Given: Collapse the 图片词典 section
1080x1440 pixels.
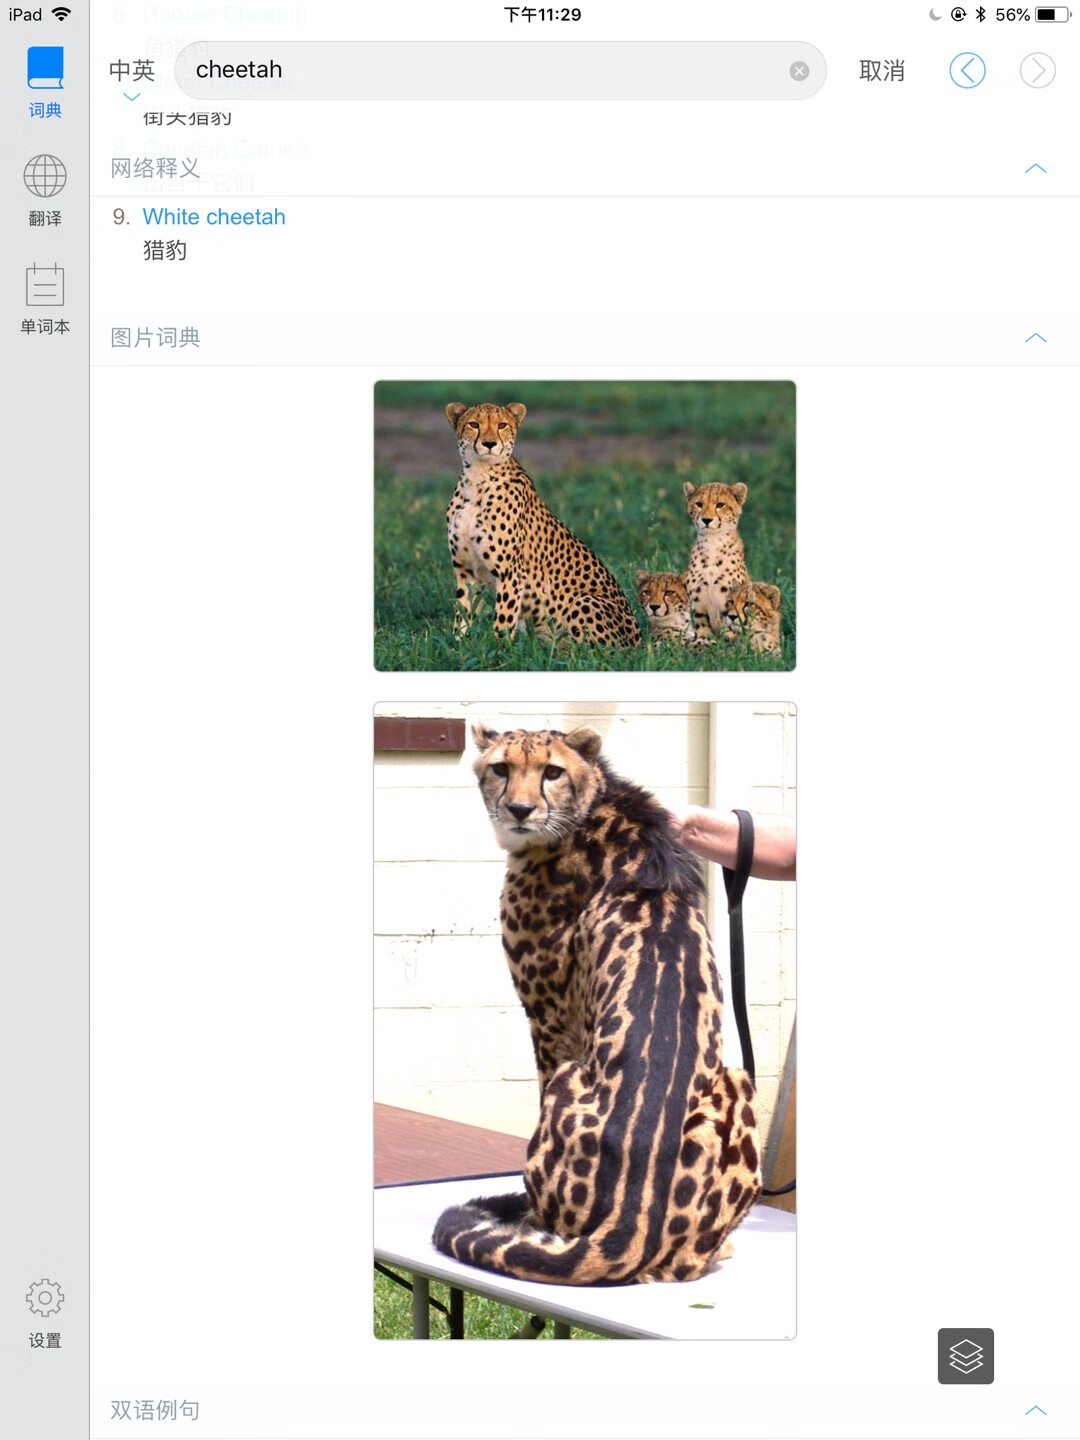Looking at the screenshot, I should pos(1036,338).
